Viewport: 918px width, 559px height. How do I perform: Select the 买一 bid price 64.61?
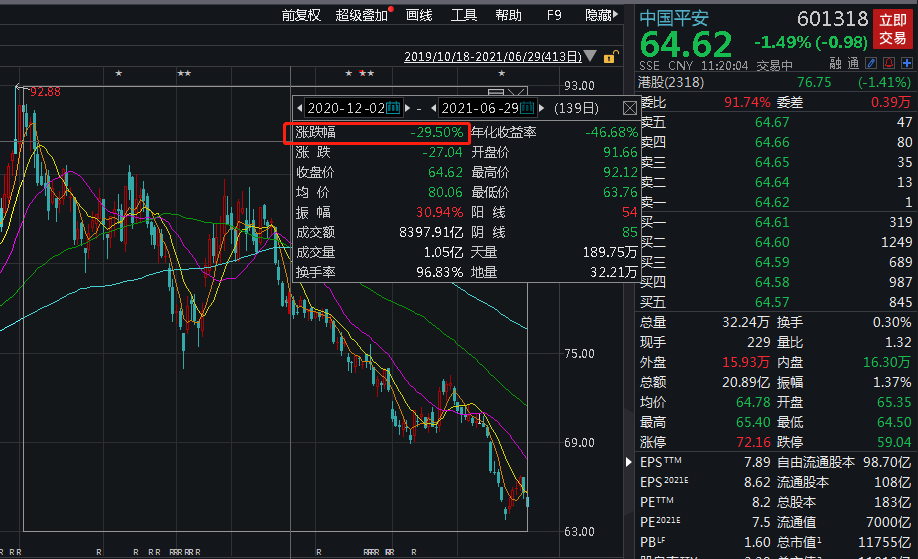(x=772, y=222)
